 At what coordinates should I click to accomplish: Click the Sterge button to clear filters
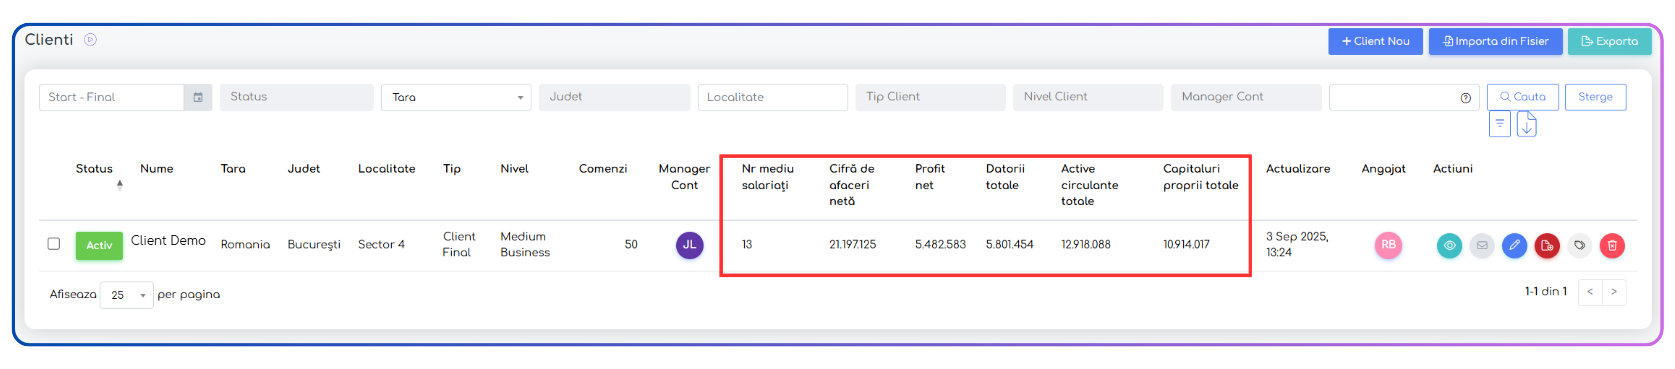[x=1595, y=97]
